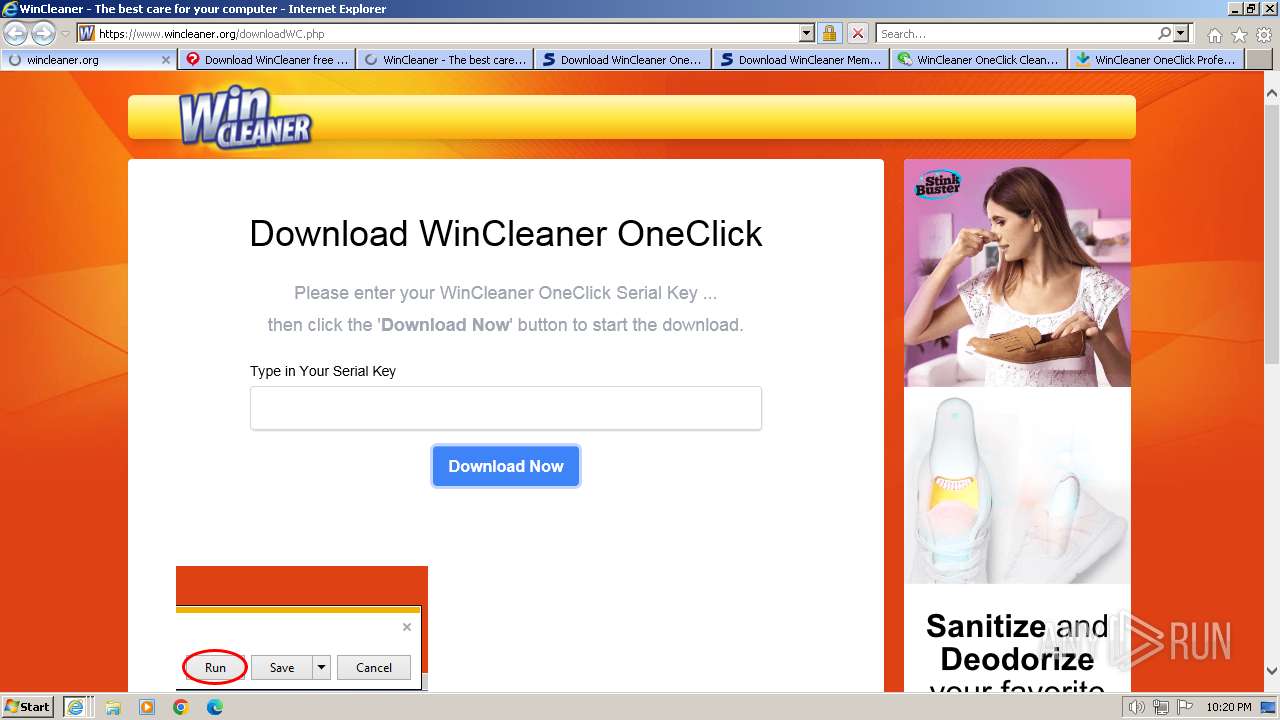
Task: Open the Home icon in toolbar
Action: 1214,35
